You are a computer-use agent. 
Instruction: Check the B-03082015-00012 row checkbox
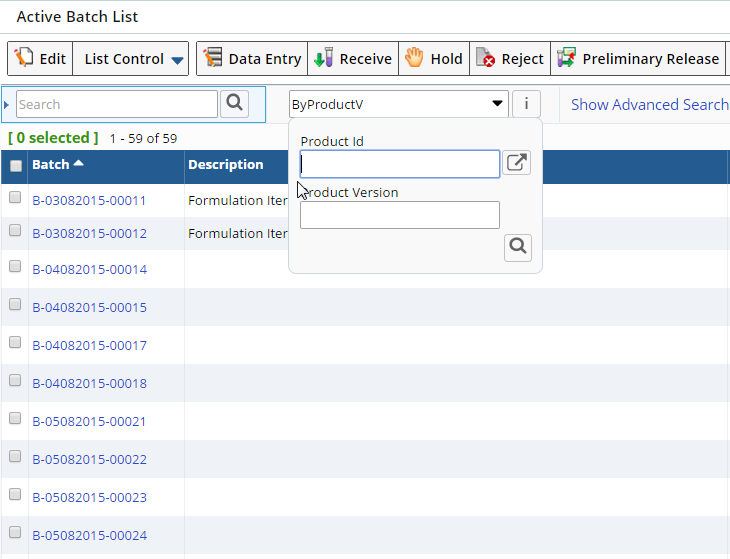pos(15,230)
